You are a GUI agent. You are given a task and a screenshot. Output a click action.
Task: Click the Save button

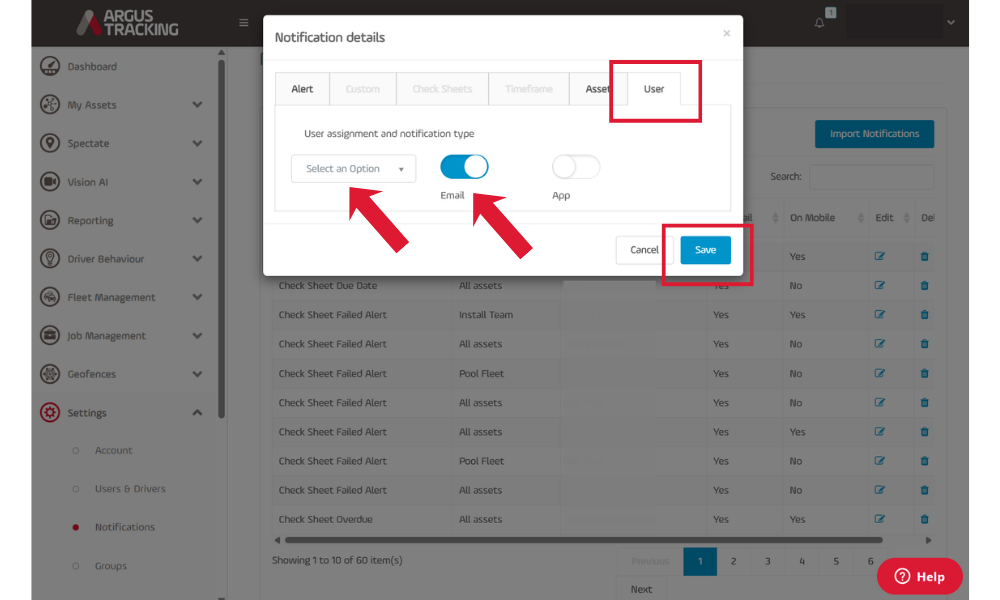(x=705, y=250)
